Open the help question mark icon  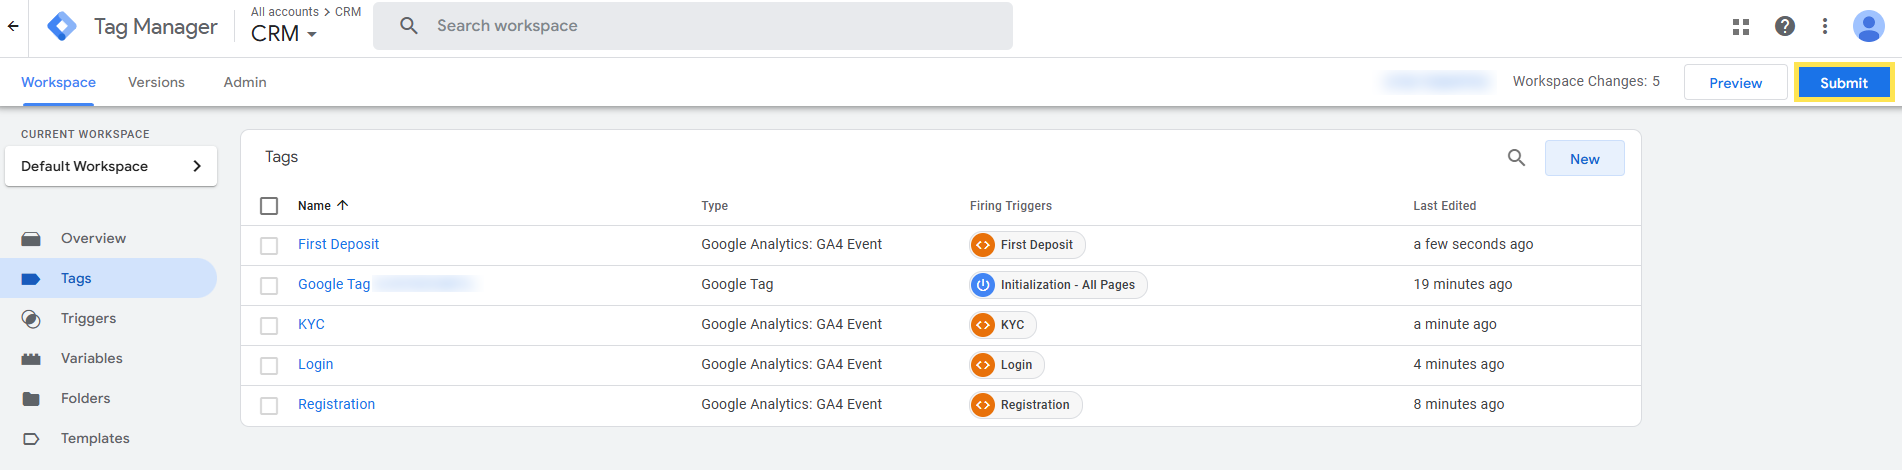(1785, 27)
